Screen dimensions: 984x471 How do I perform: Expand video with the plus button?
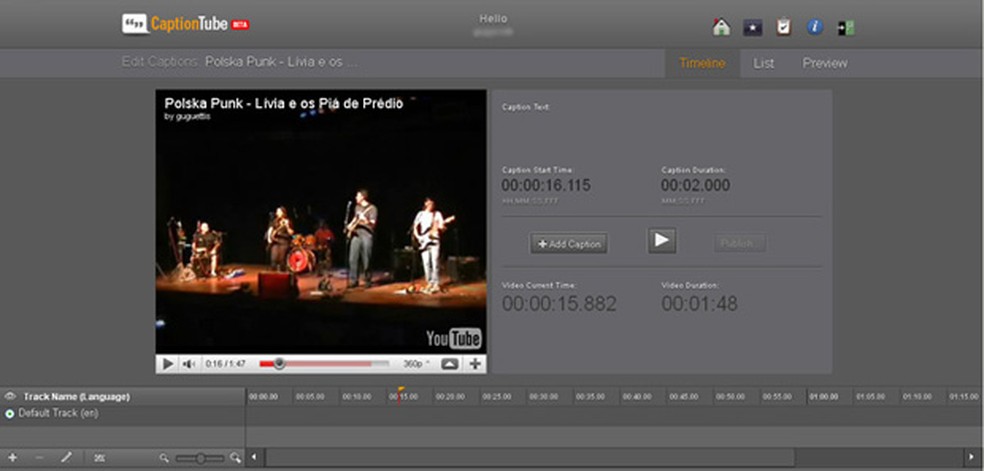point(475,364)
